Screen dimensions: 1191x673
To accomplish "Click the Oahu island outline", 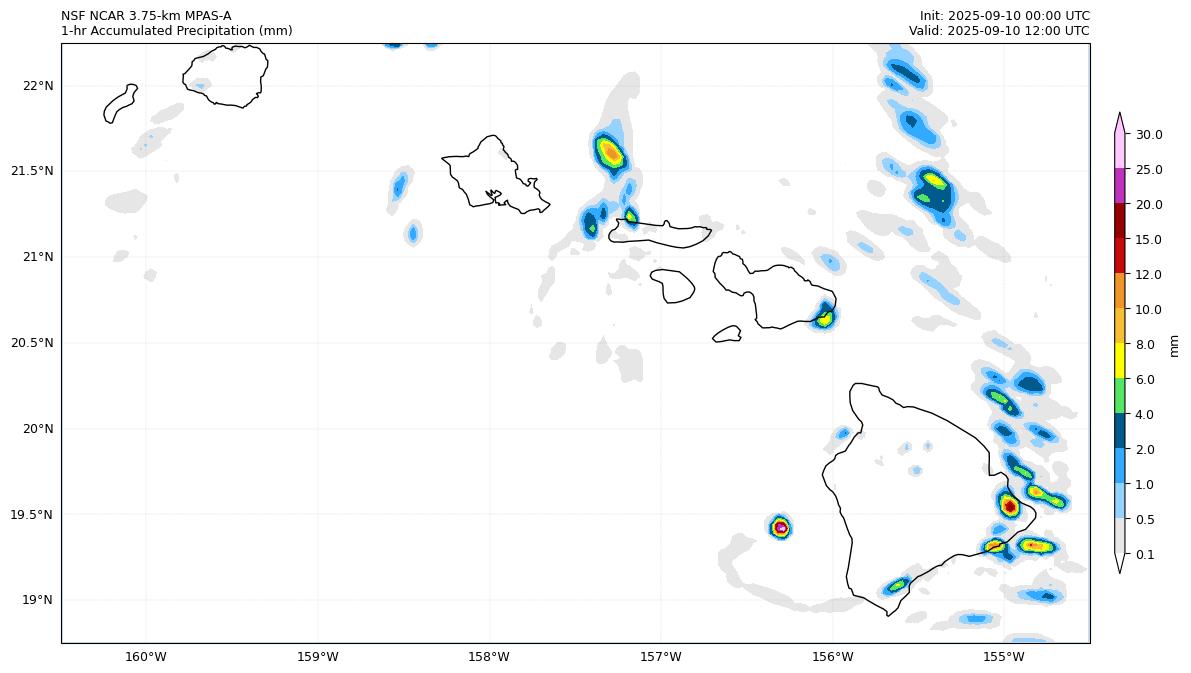I will pos(493,175).
